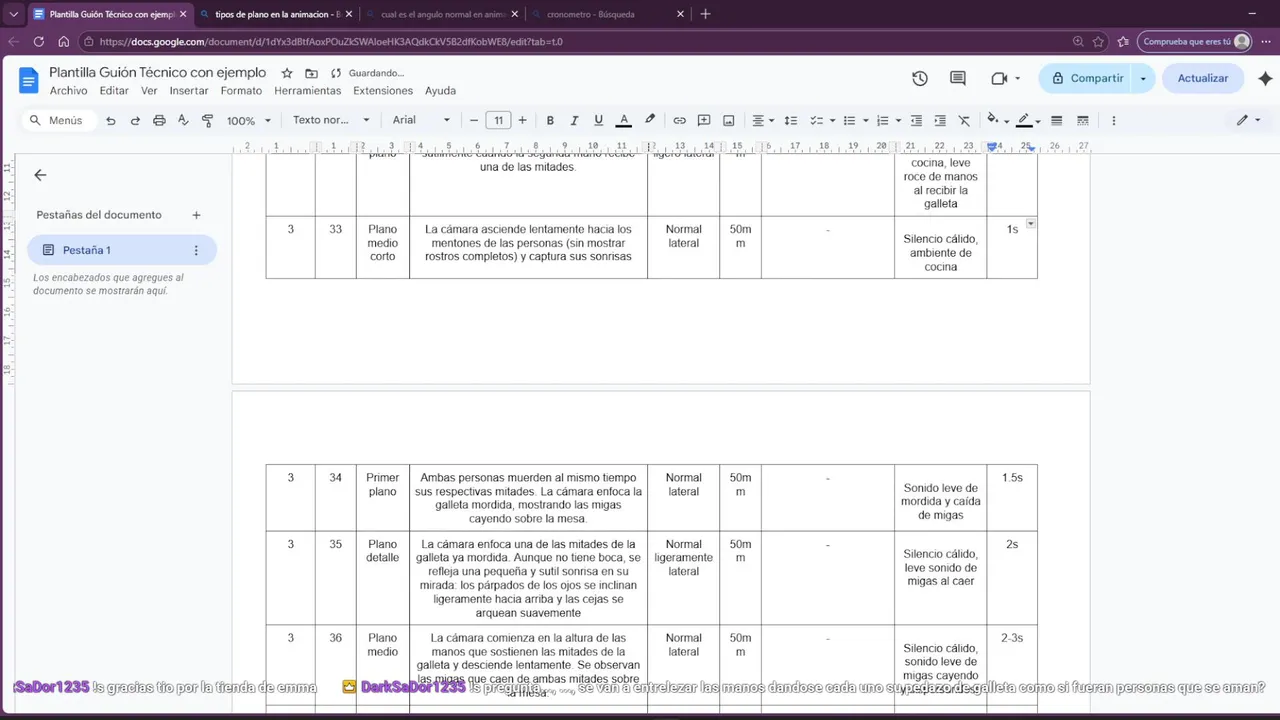Click the Compartir button
This screenshot has height=720, width=1280.
pyautogui.click(x=1086, y=78)
